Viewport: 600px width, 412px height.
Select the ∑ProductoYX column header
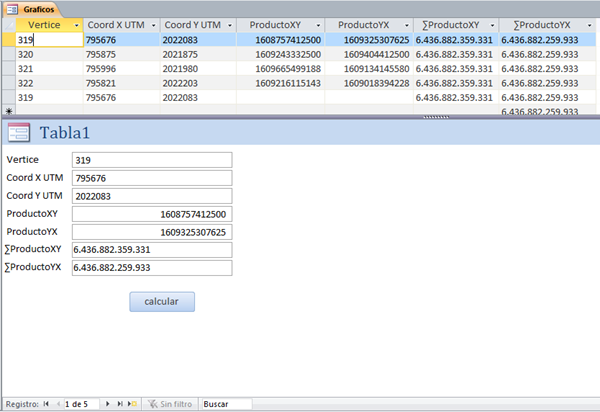(x=541, y=24)
